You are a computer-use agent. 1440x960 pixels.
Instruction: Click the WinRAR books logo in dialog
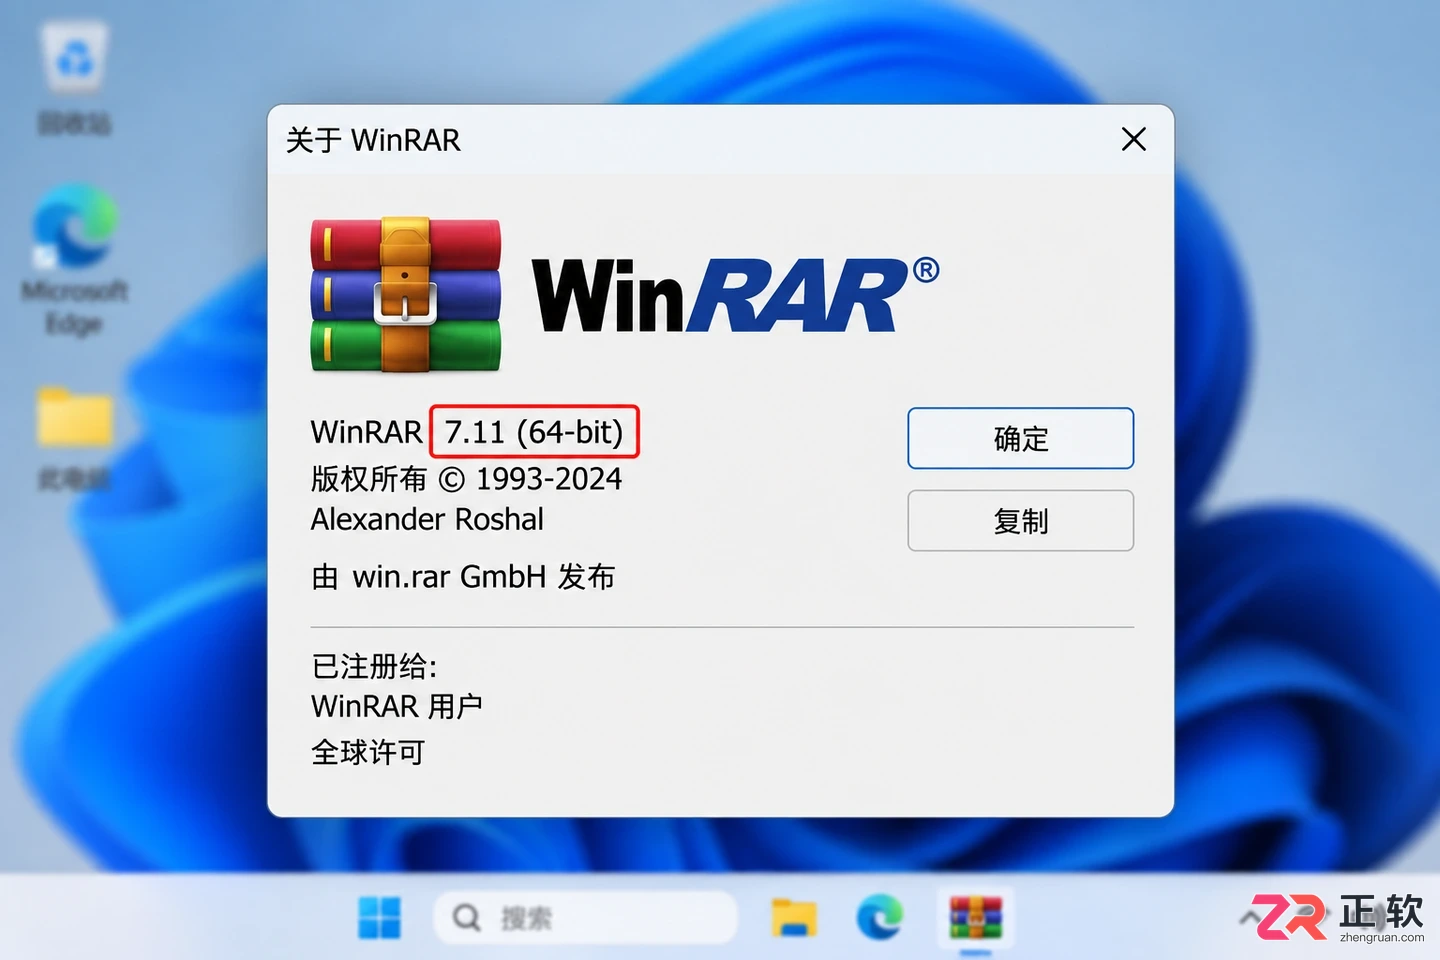[x=405, y=295]
